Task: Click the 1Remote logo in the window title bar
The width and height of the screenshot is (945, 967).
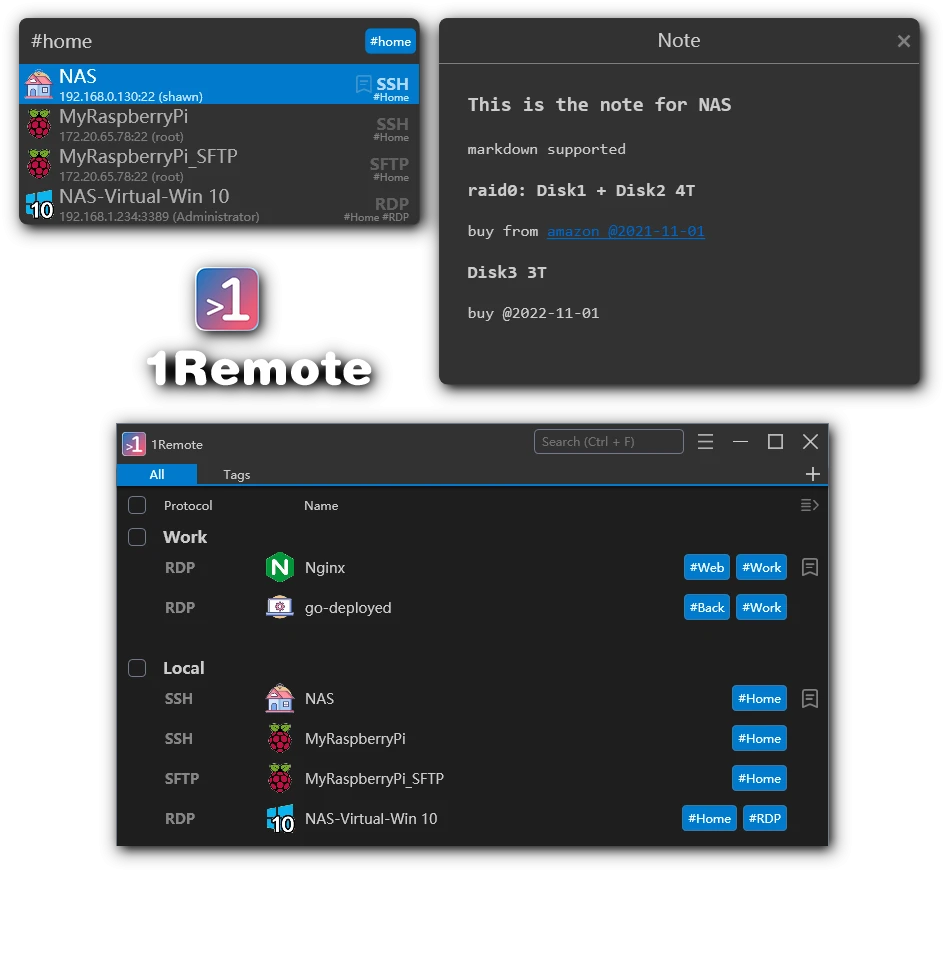Action: coord(134,444)
